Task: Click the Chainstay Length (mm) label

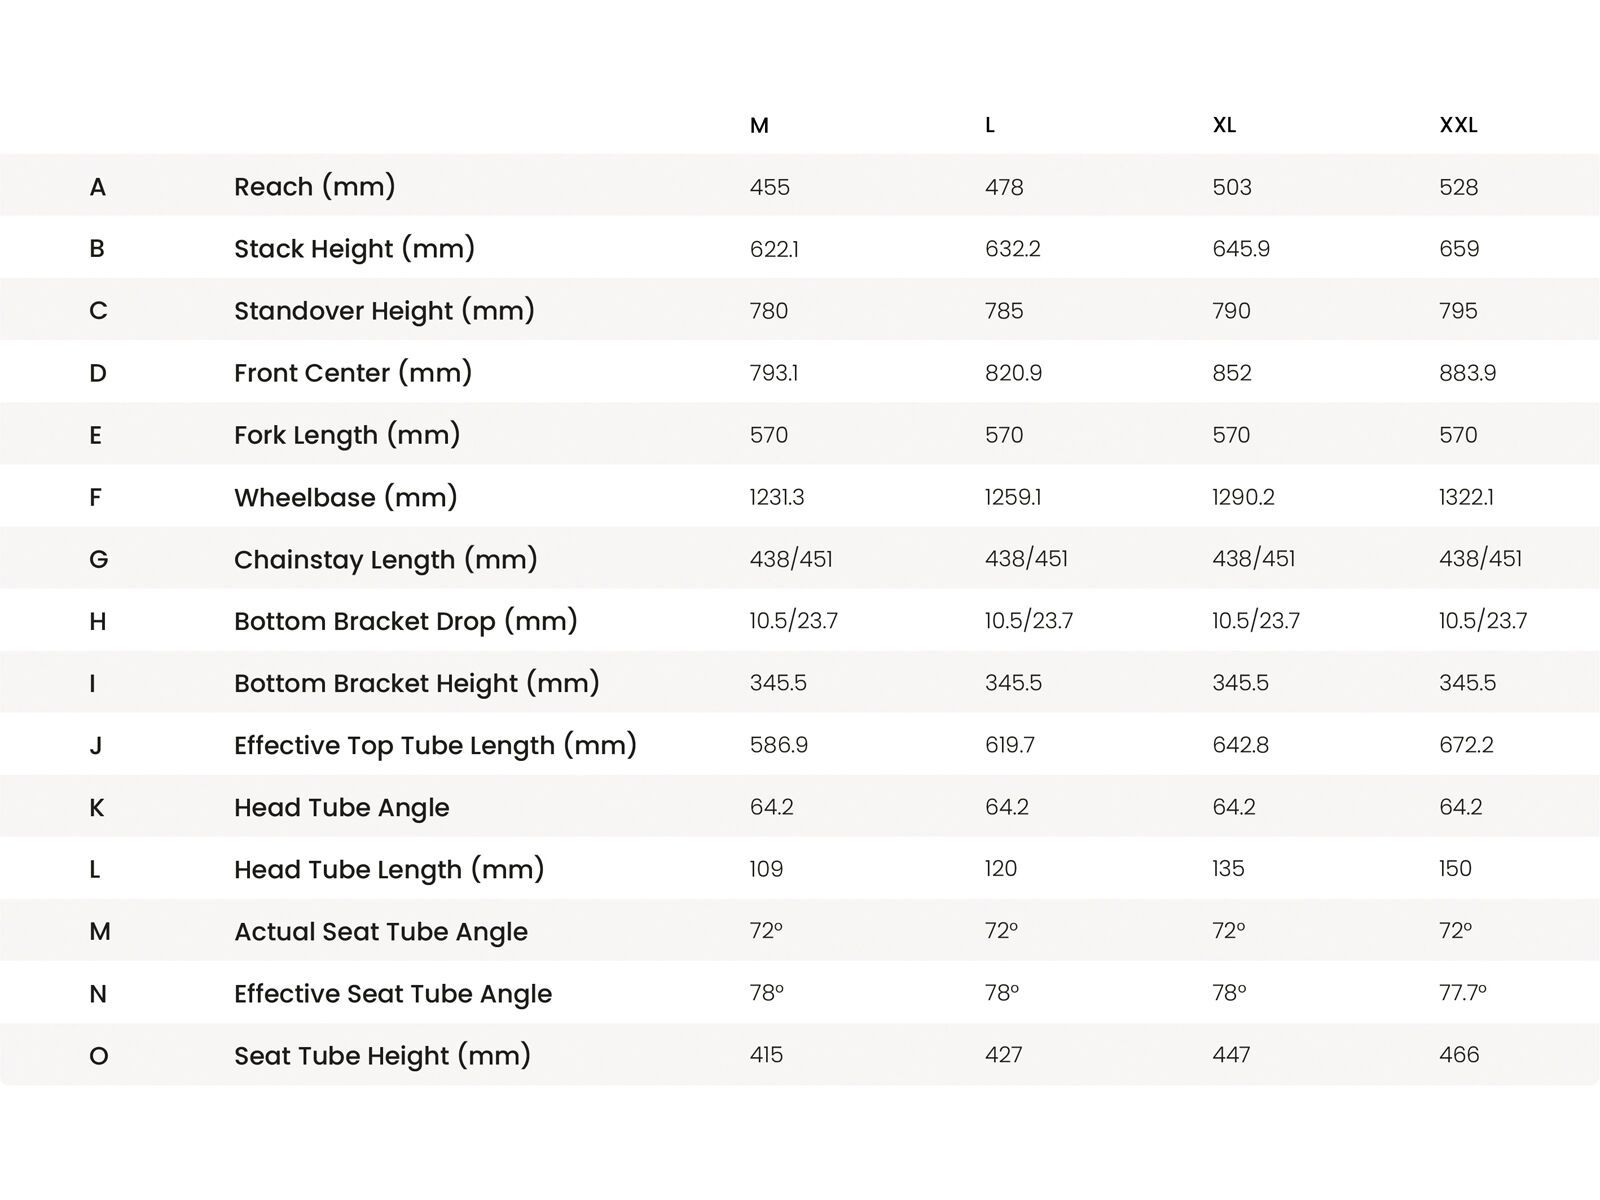Action: (386, 559)
